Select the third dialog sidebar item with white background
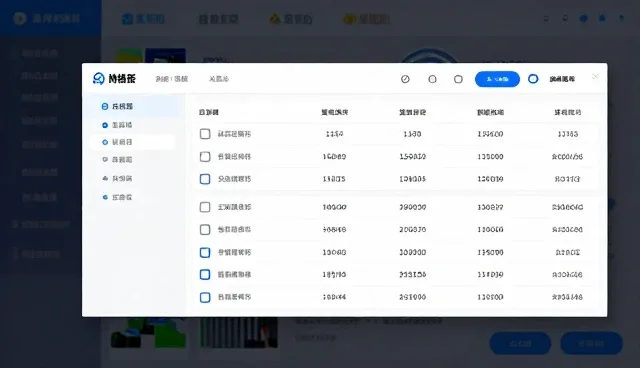 click(x=132, y=142)
